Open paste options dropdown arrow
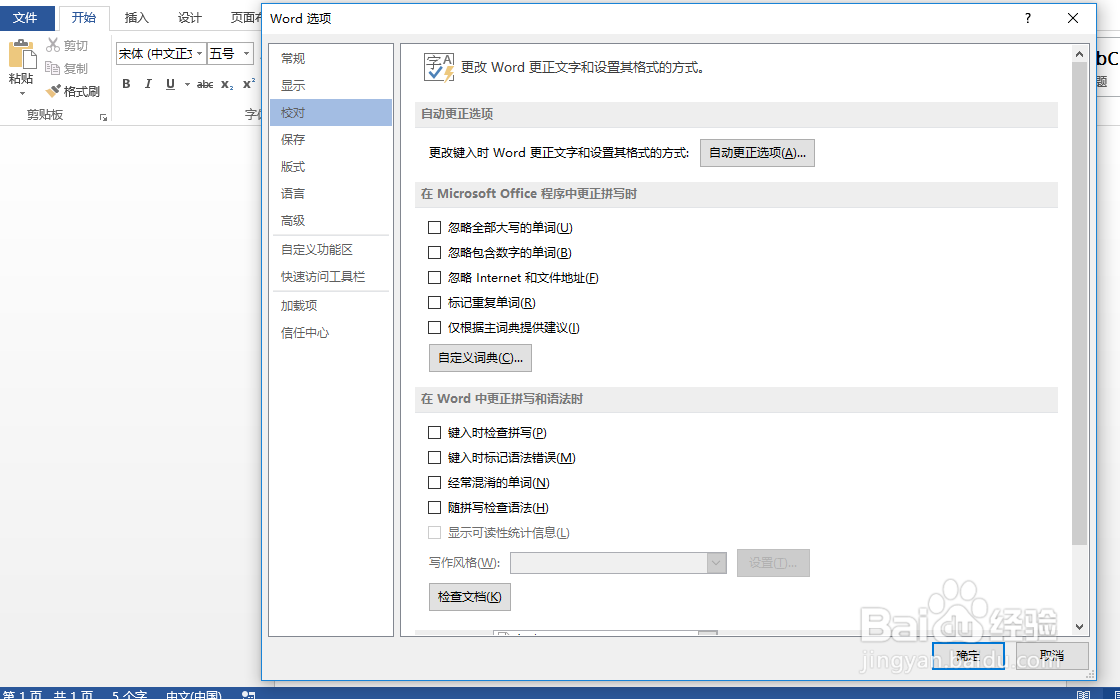The image size is (1120, 699). pyautogui.click(x=21, y=94)
